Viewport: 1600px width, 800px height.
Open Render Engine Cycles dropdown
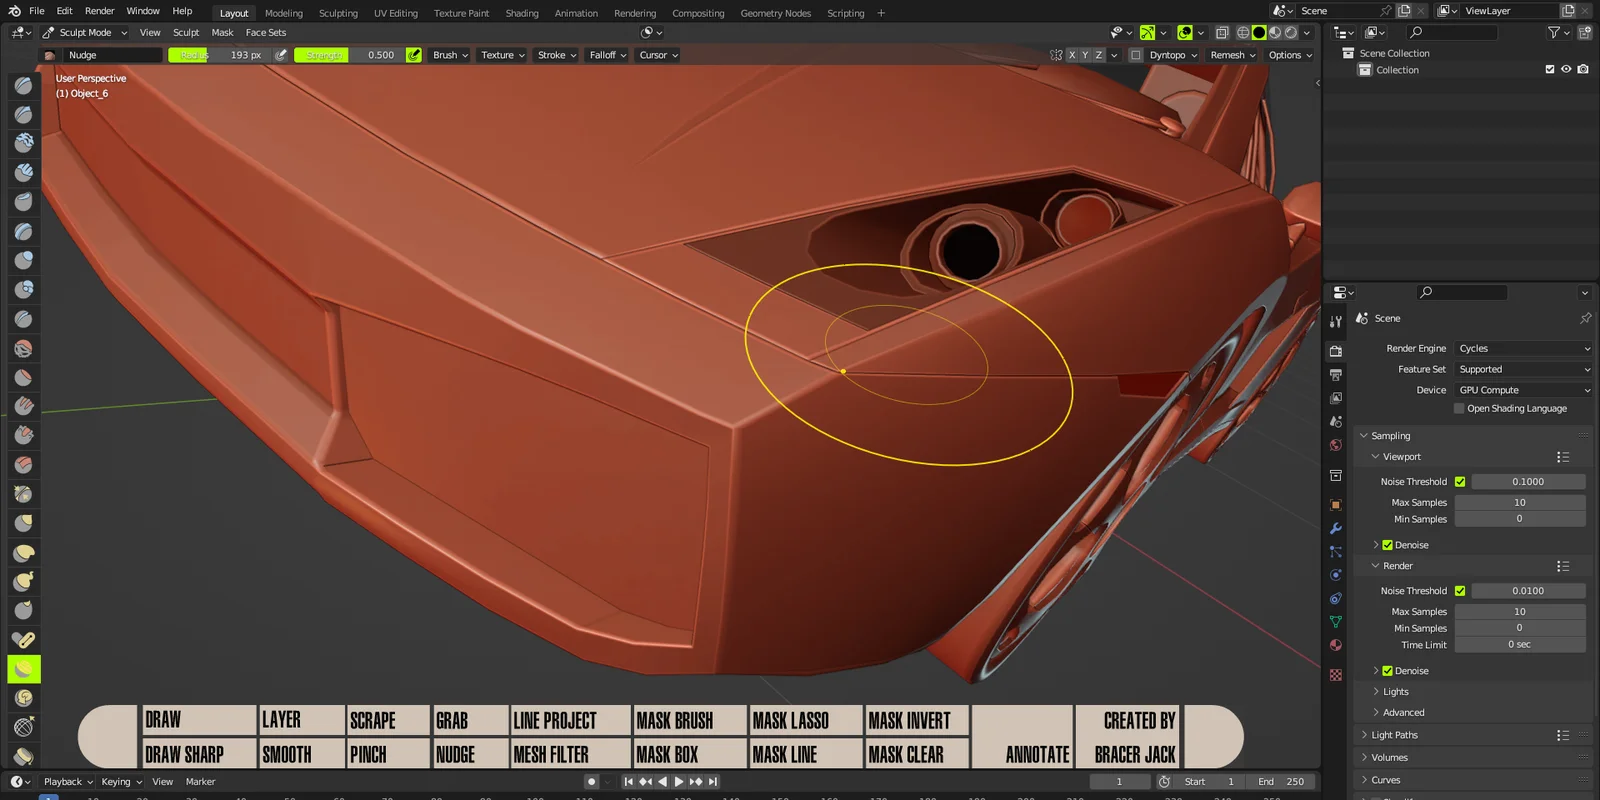(1524, 349)
